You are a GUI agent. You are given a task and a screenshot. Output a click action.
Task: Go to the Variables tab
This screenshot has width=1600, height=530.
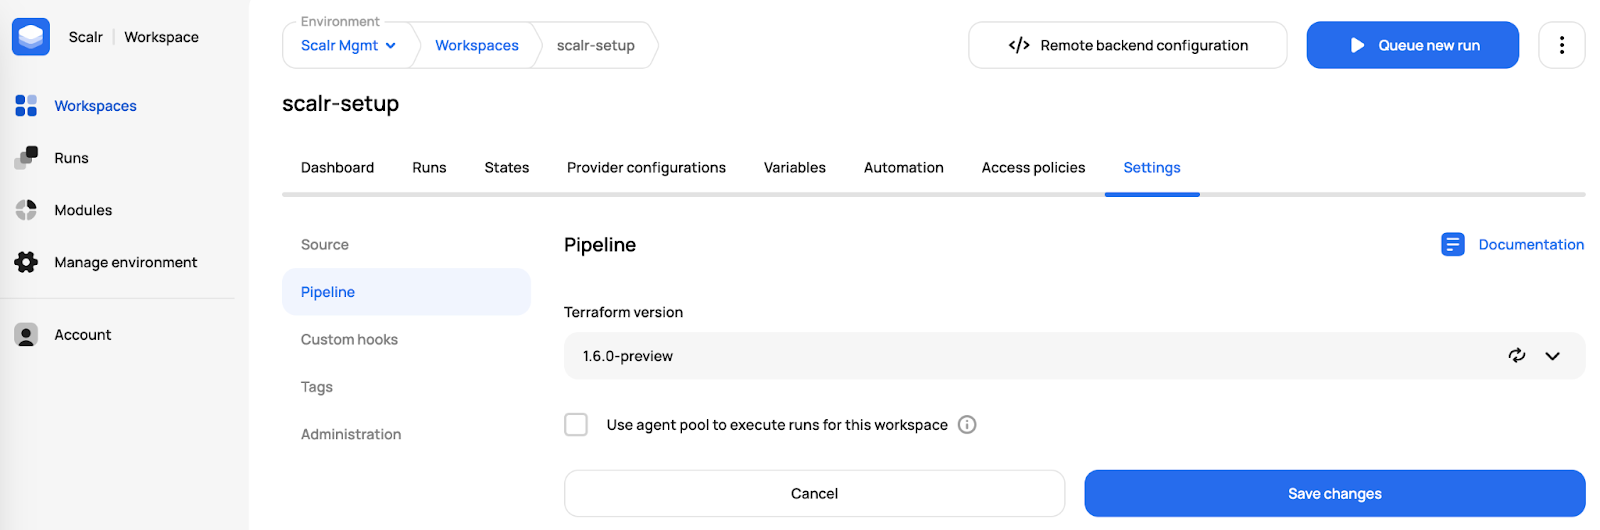795,168
